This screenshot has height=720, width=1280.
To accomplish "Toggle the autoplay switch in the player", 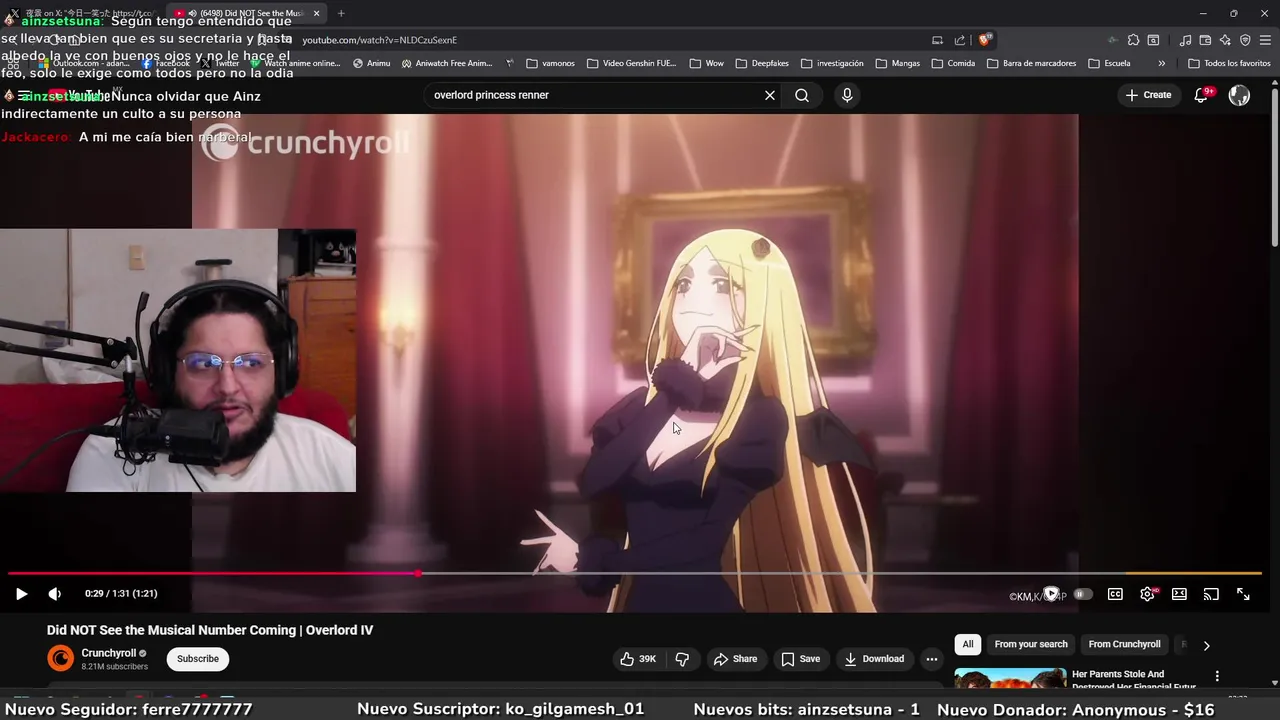I will click(x=1083, y=594).
